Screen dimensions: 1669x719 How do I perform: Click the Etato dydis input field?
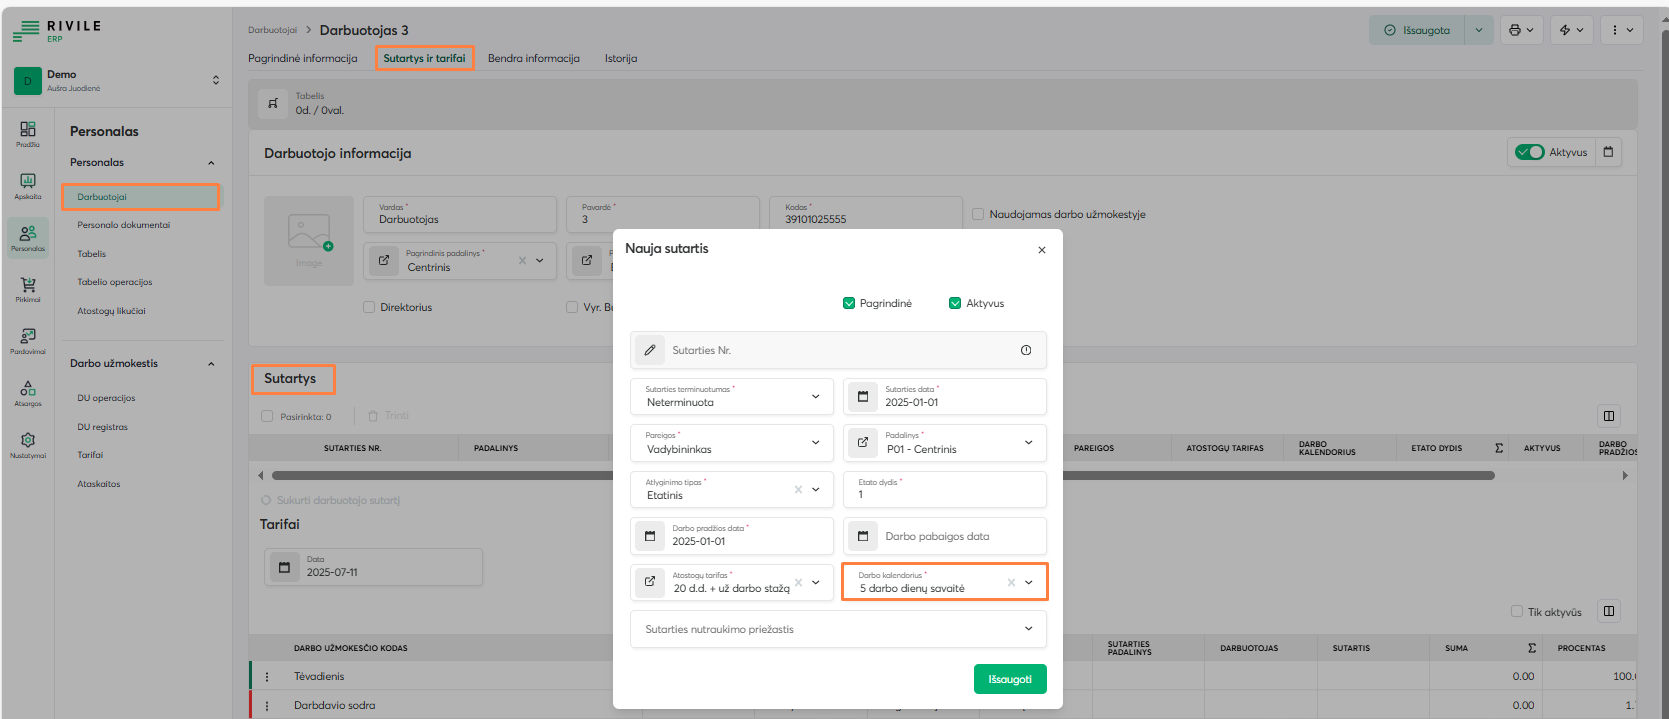945,494
